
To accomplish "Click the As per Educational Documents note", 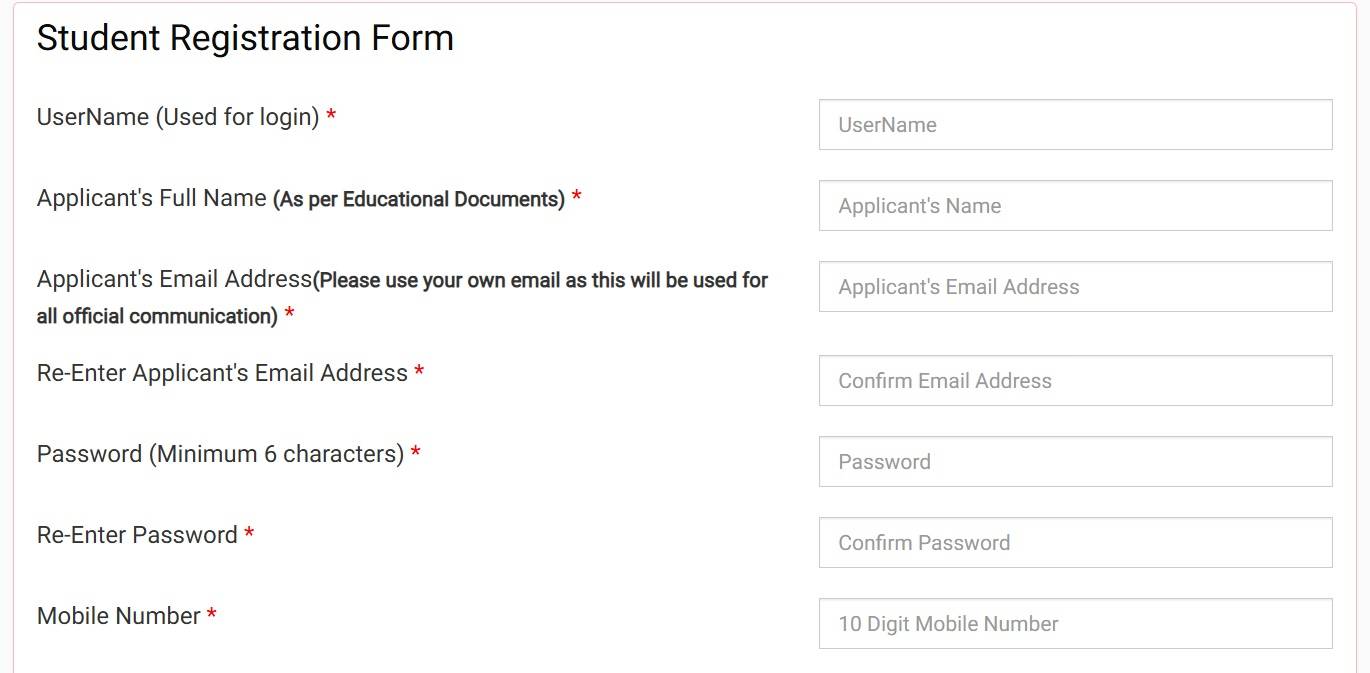I will click(x=418, y=199).
